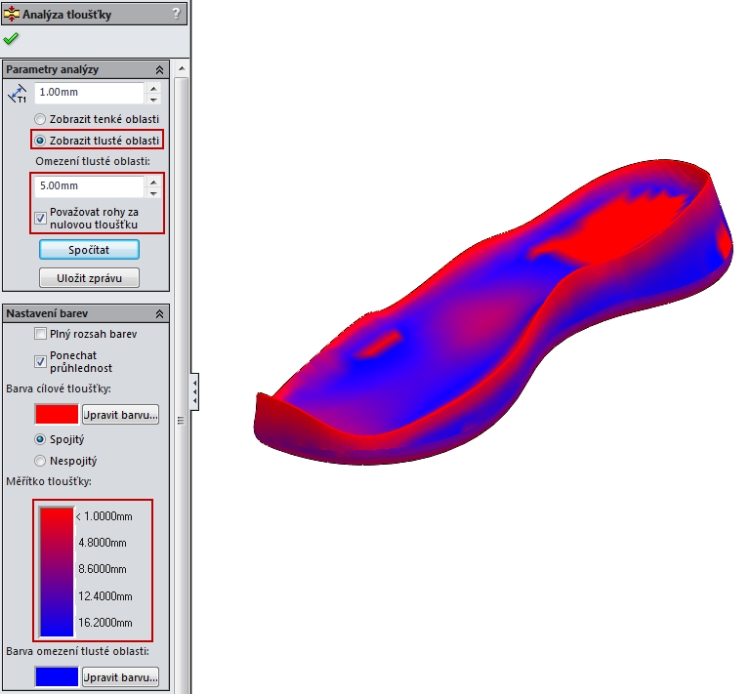Click the Měřítko tloušťky label

(x=49, y=482)
